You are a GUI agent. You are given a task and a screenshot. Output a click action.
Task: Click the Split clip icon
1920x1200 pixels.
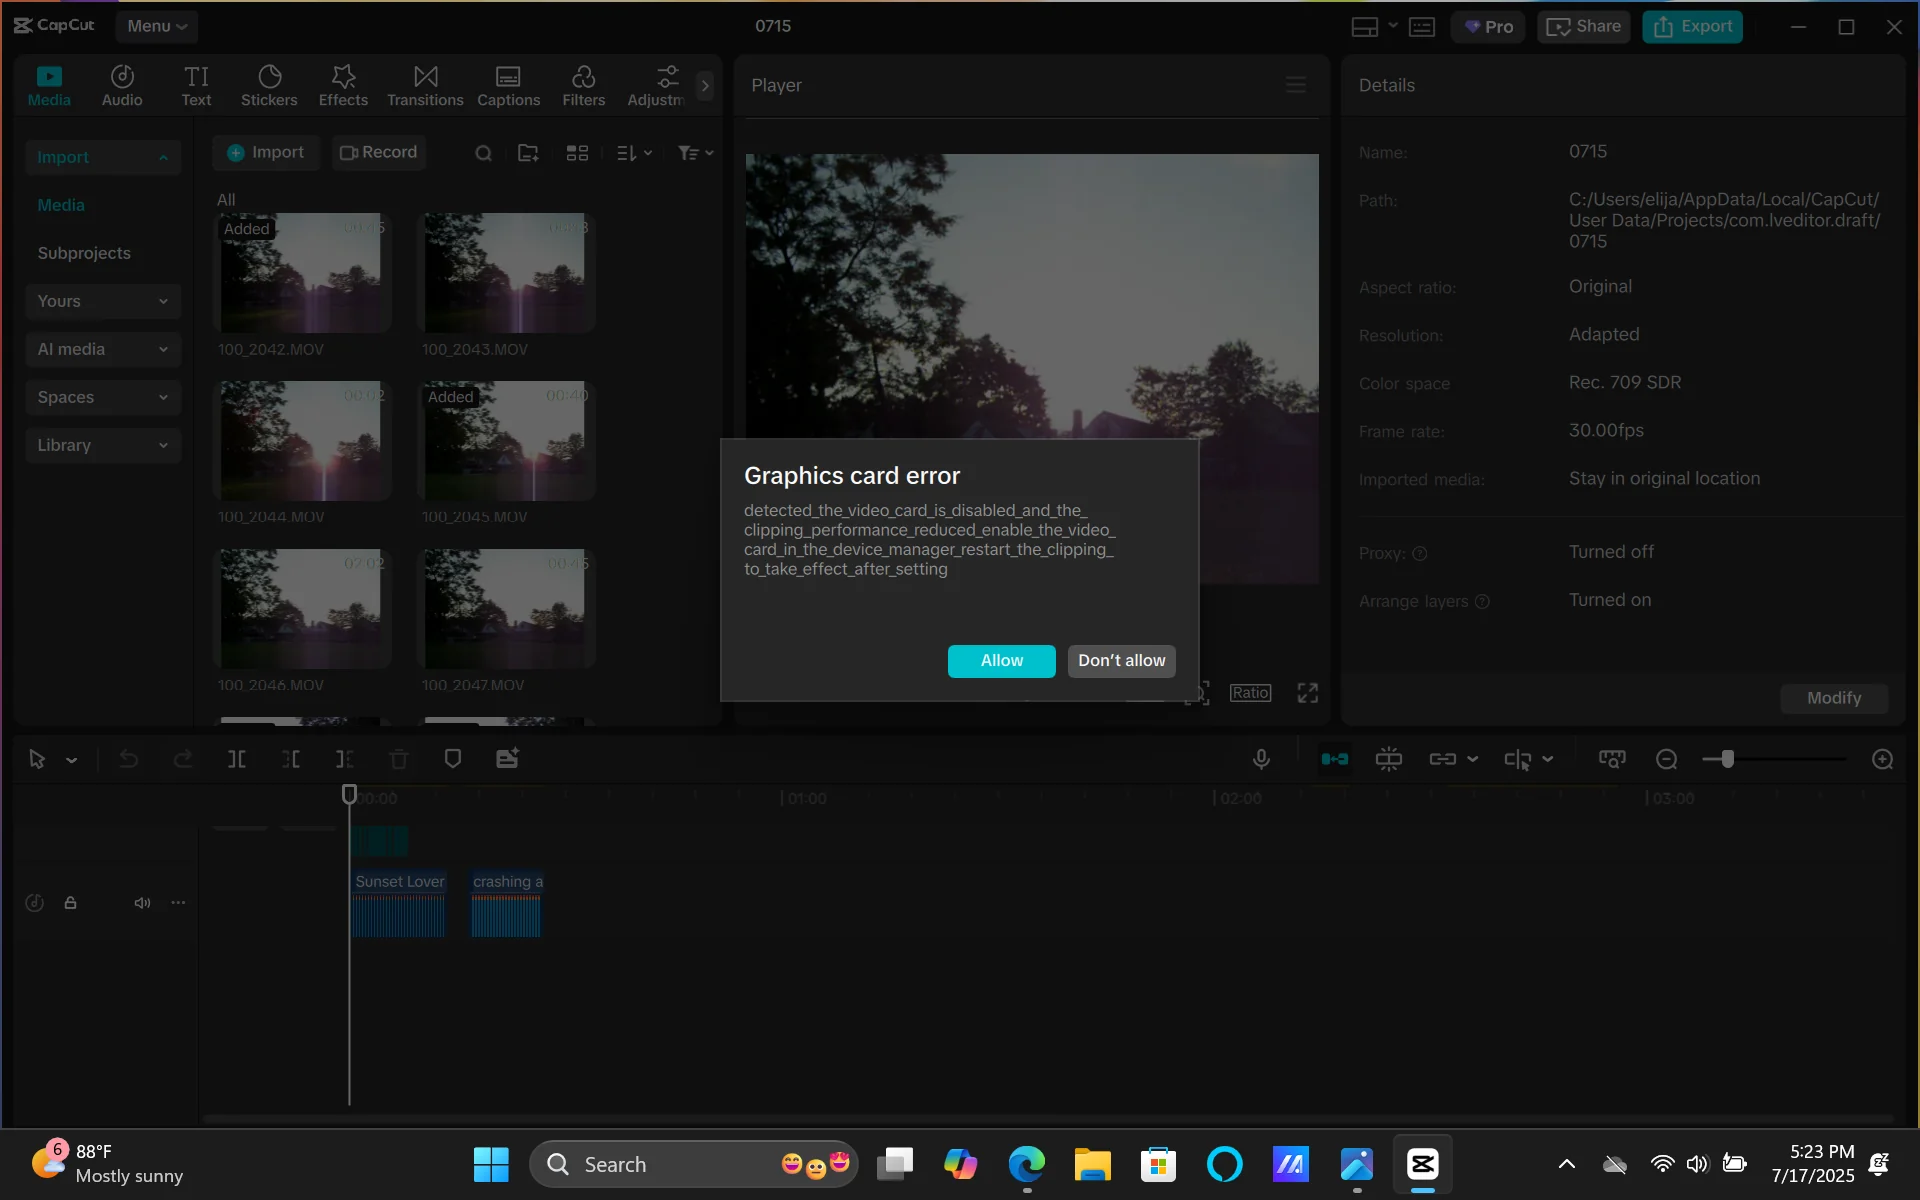tap(237, 760)
